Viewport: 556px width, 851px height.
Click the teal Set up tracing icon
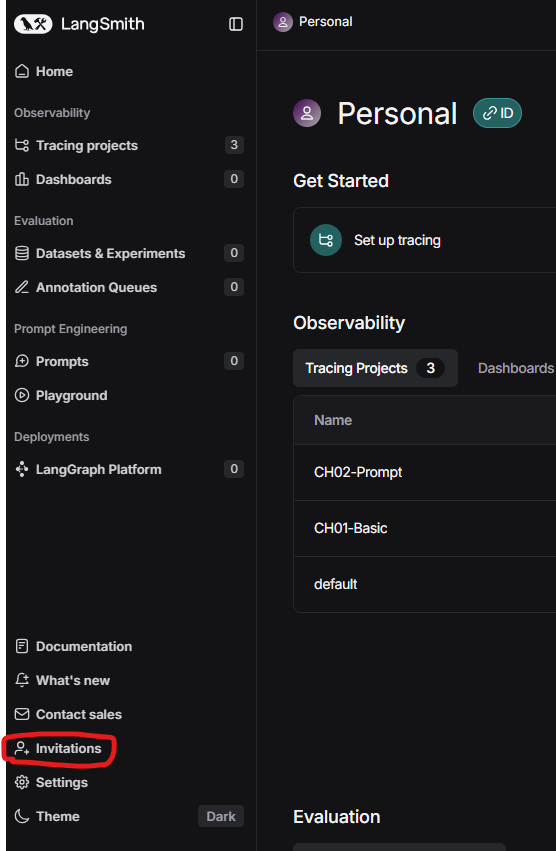(x=326, y=240)
